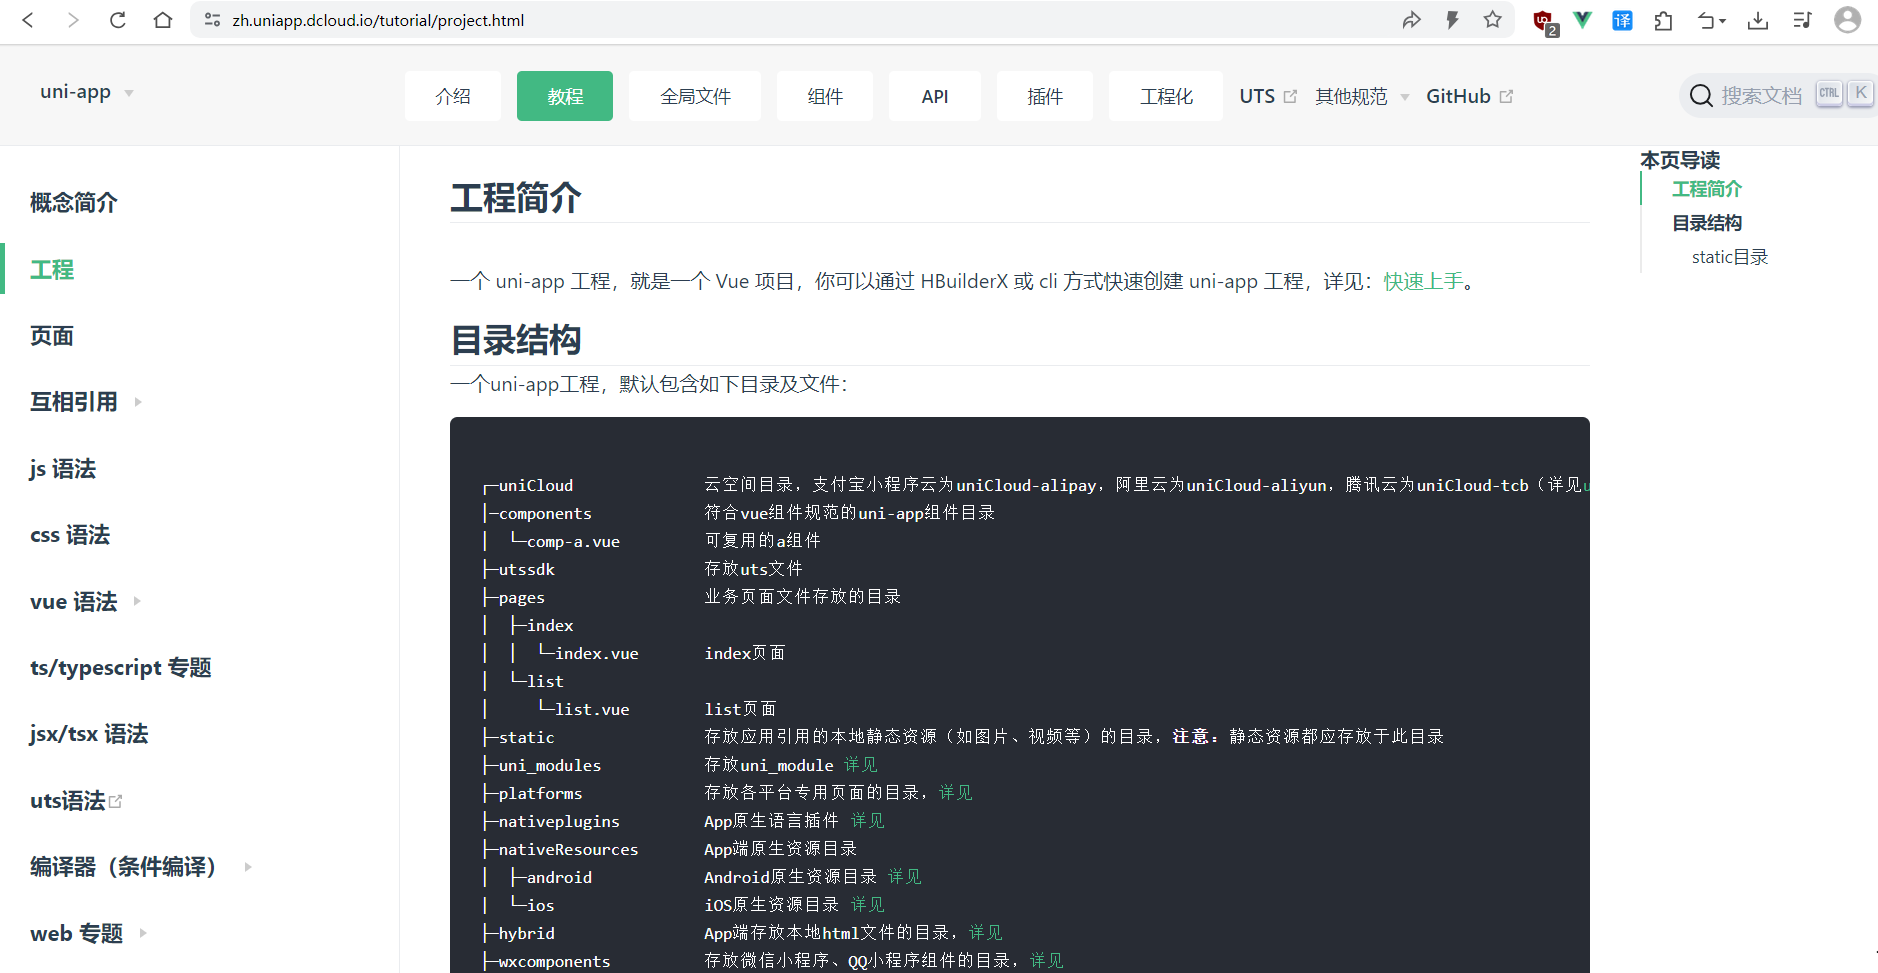Click 详见 link on hybrid row
The width and height of the screenshot is (1878, 973).
[985, 933]
